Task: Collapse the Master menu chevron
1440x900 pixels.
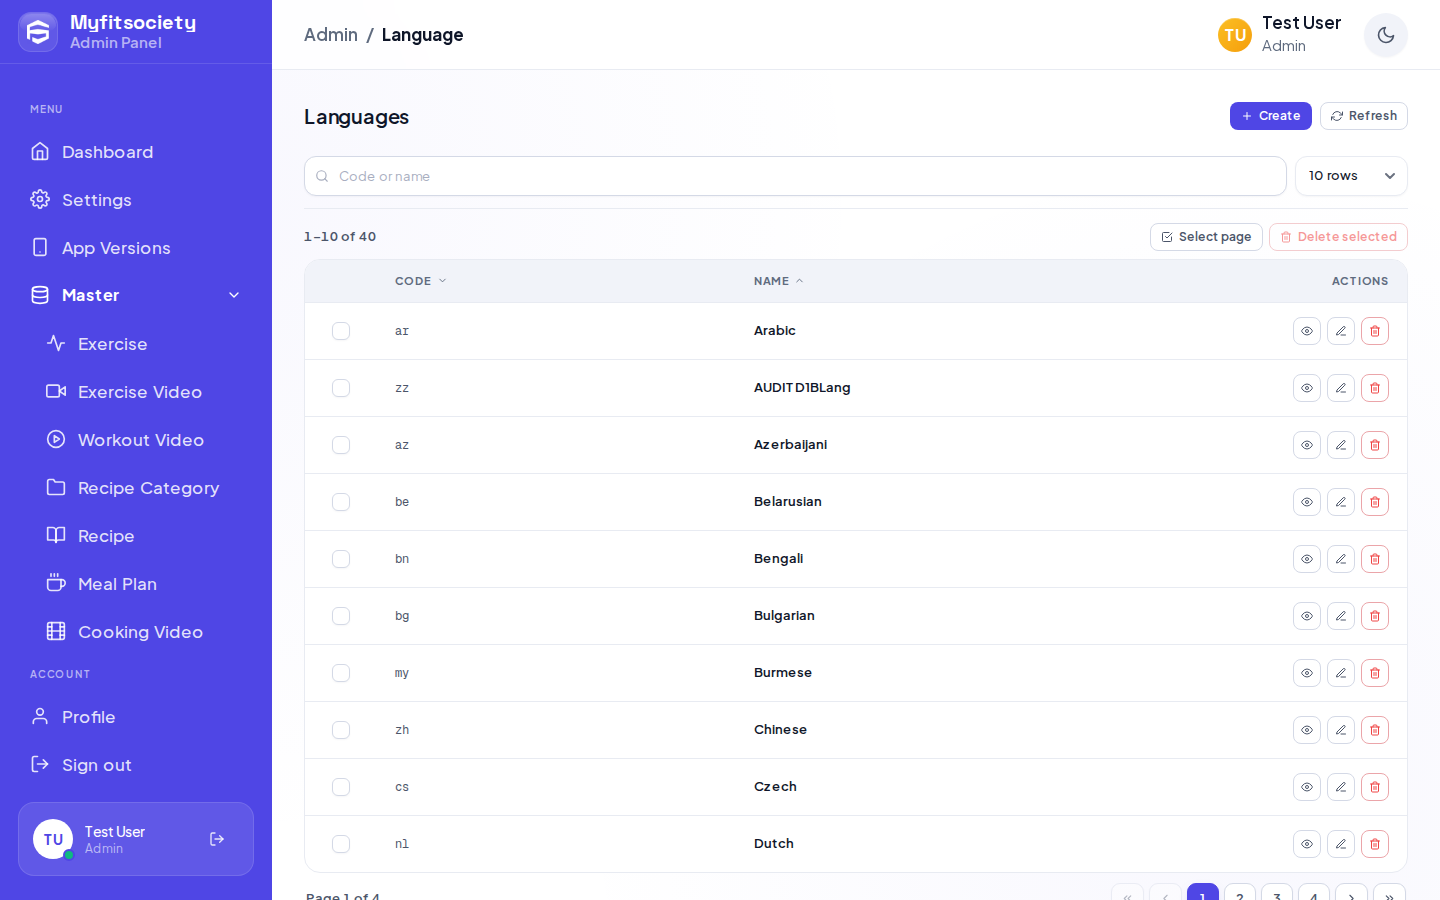Action: [234, 295]
